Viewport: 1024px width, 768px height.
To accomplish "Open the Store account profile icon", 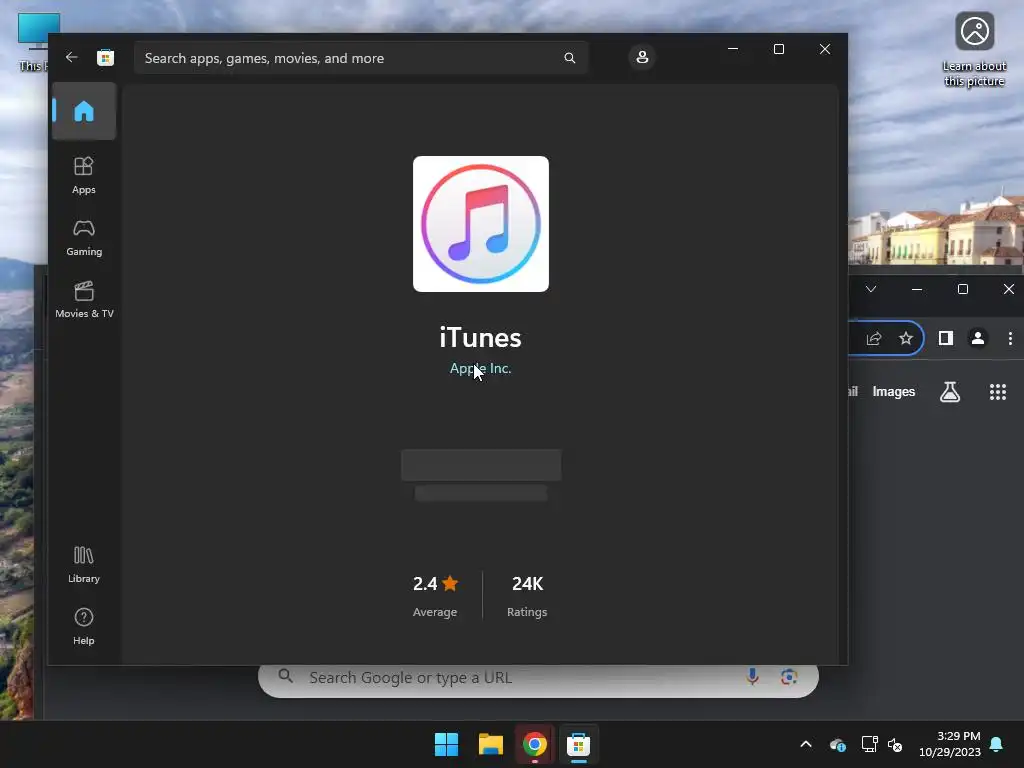I will 642,57.
